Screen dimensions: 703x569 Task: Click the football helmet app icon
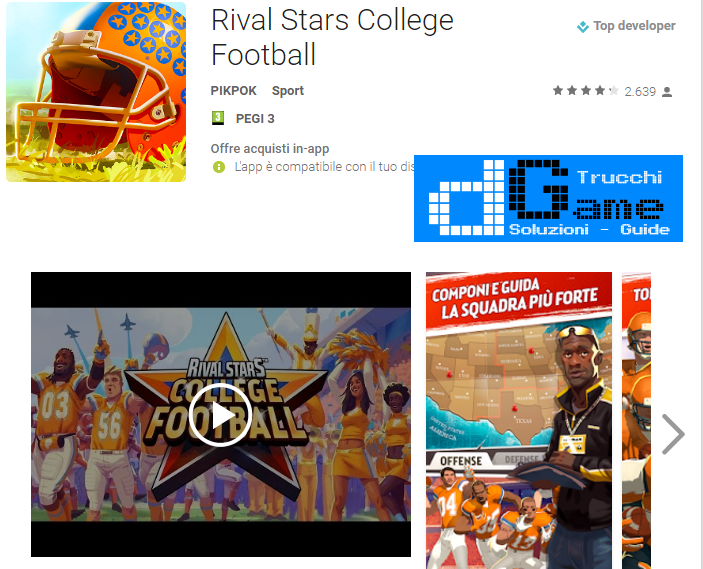96,92
